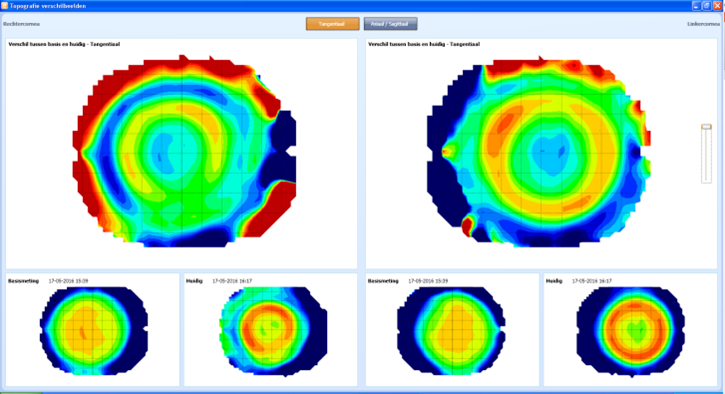Minimize the Topografie verschilbeelden window
This screenshot has width=725, height=394.
coord(696,6)
